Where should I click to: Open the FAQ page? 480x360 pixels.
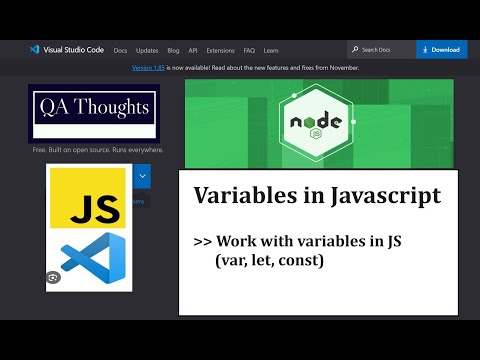[249, 51]
